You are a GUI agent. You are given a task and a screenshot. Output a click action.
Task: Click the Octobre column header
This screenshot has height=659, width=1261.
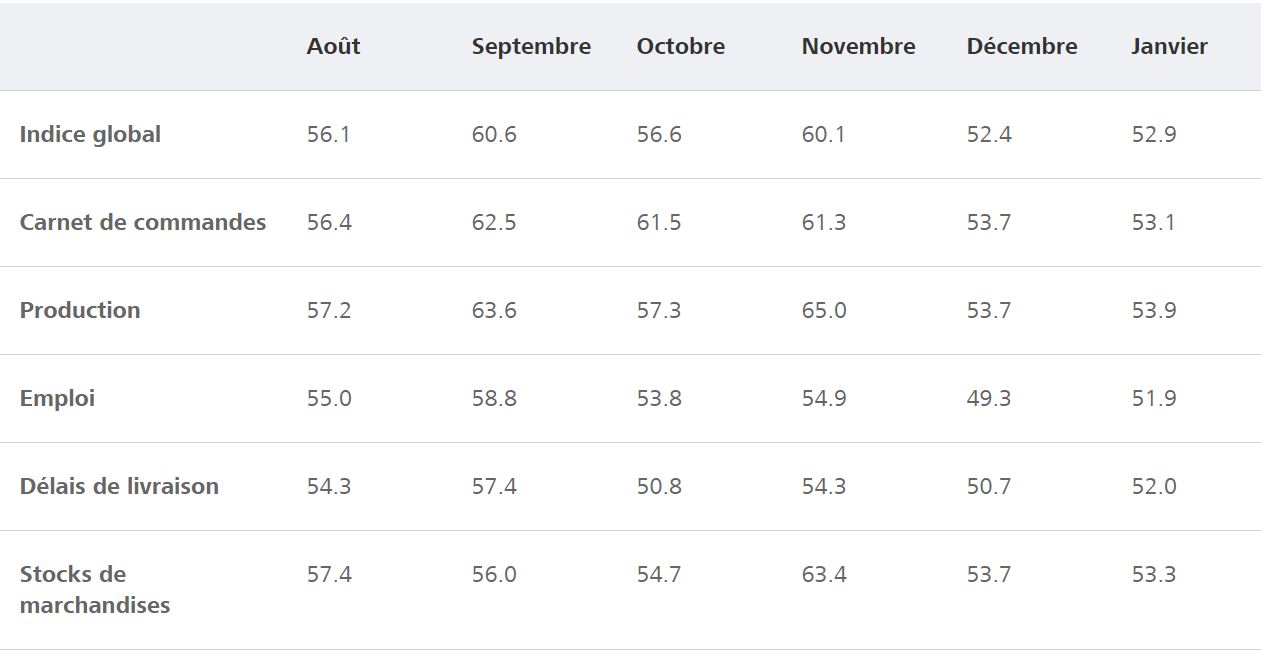pos(680,46)
